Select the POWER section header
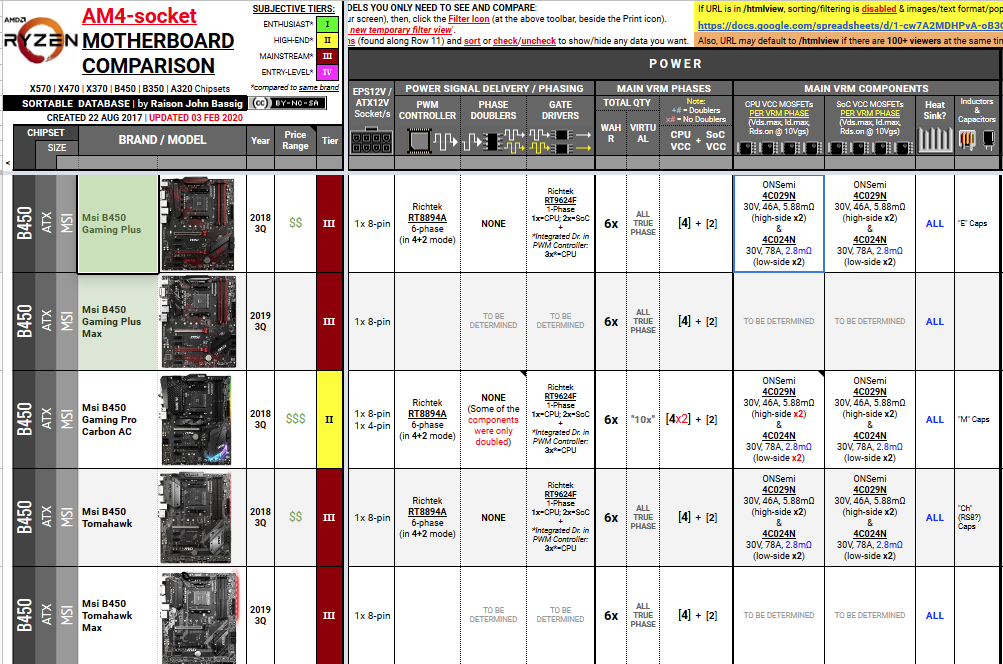Screen dimensions: 1003x664 675,64
